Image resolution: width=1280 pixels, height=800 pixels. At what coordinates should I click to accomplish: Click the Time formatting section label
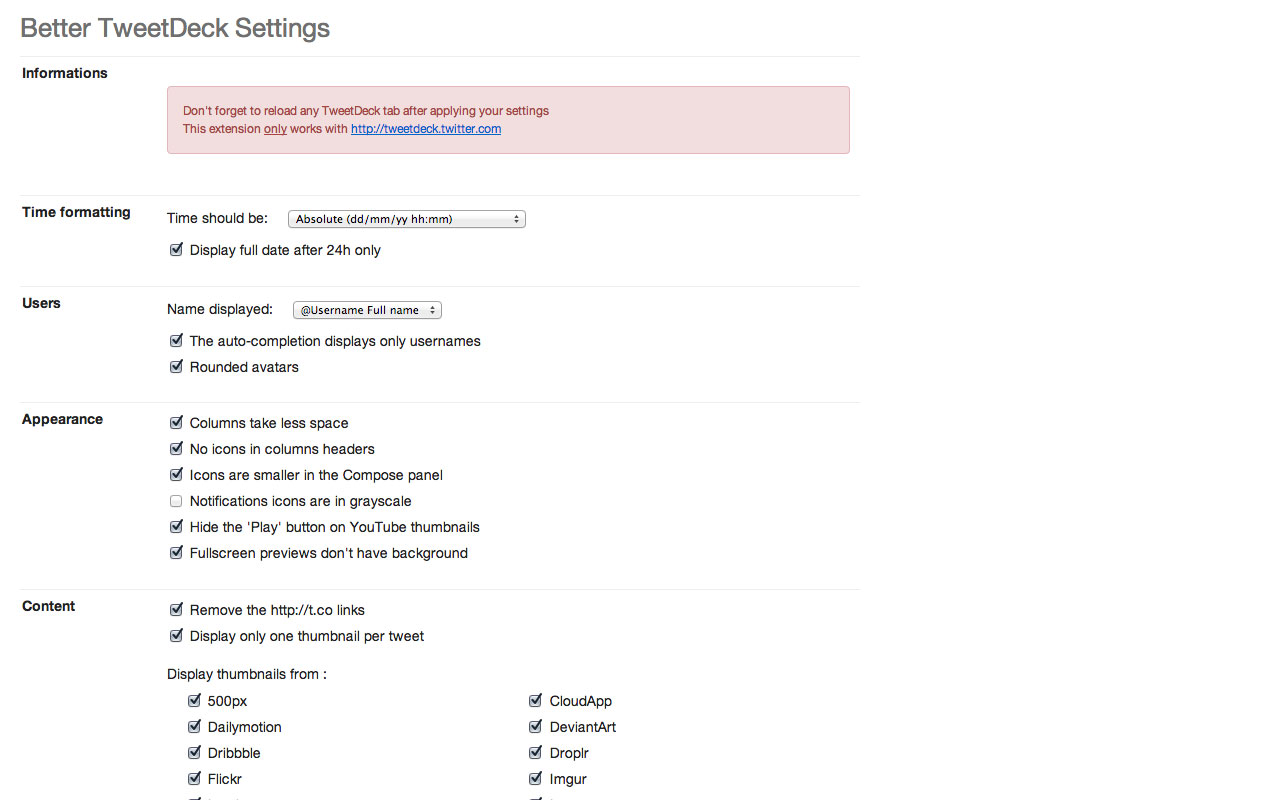(x=76, y=212)
